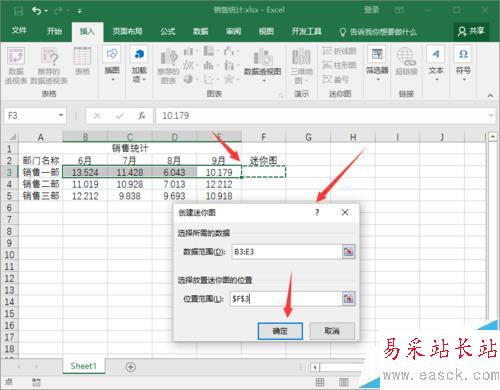
Task: Close the 创建迷你图 dialog
Action: [345, 212]
